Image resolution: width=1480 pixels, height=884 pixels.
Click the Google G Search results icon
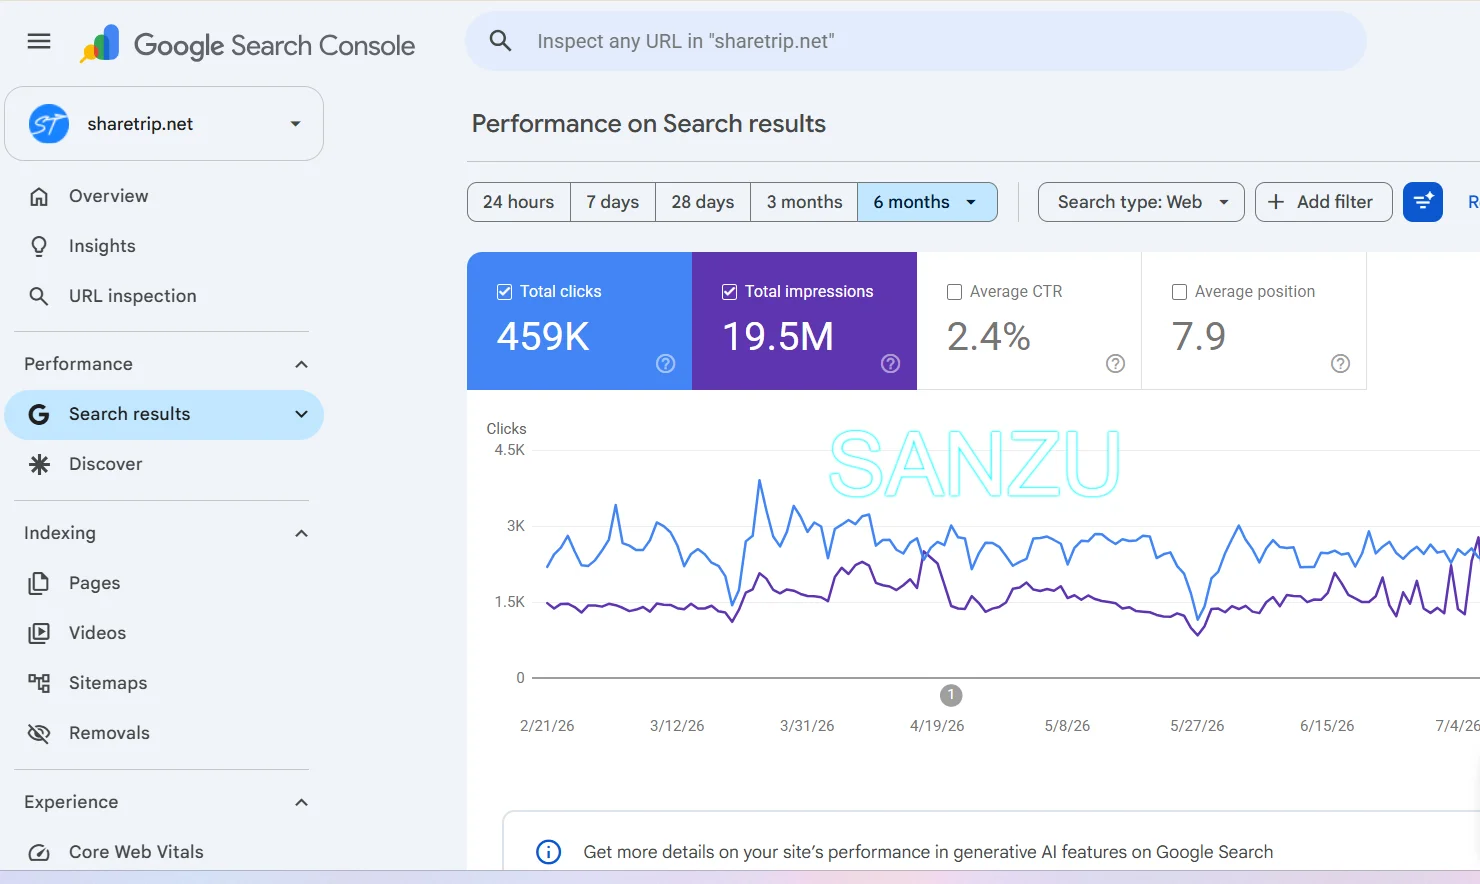39,414
